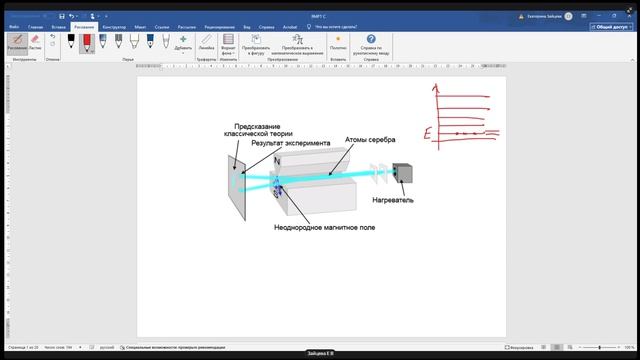Switch to the View (Вид) tab
Screen dimensions: 640x360
pos(247,27)
